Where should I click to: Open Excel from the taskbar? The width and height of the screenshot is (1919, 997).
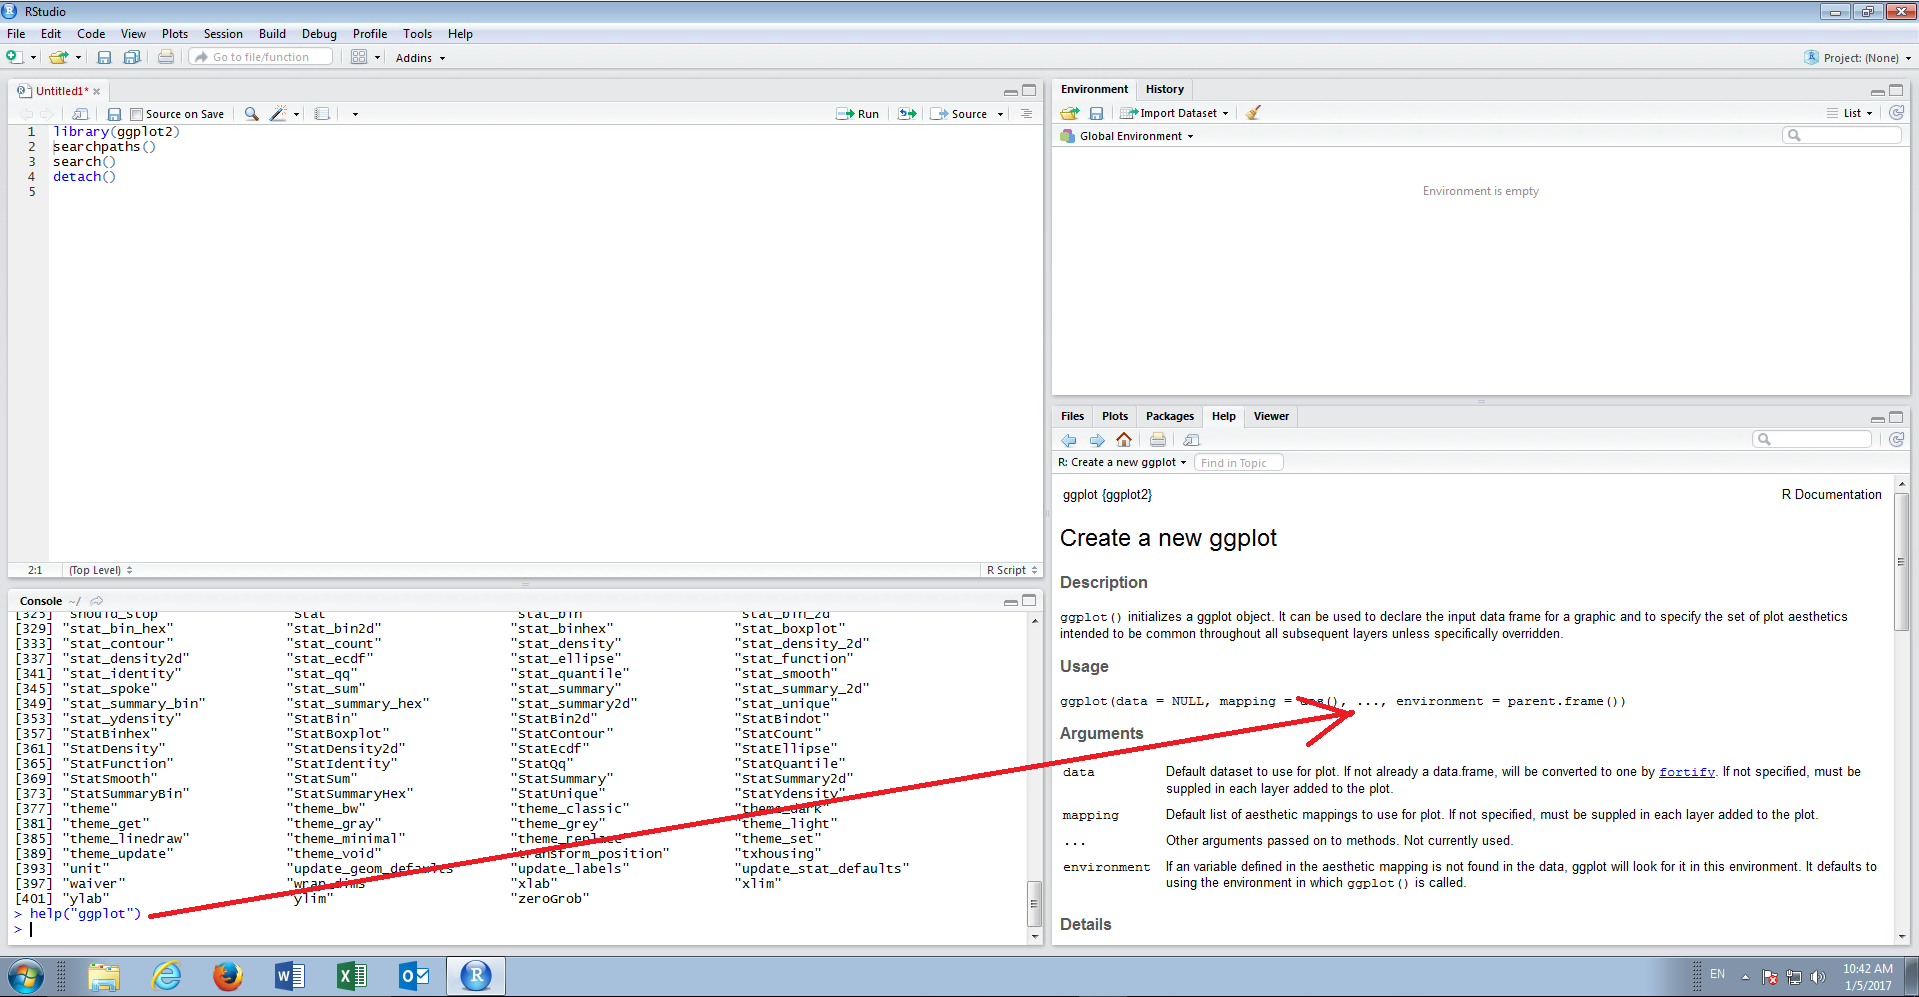(x=352, y=976)
